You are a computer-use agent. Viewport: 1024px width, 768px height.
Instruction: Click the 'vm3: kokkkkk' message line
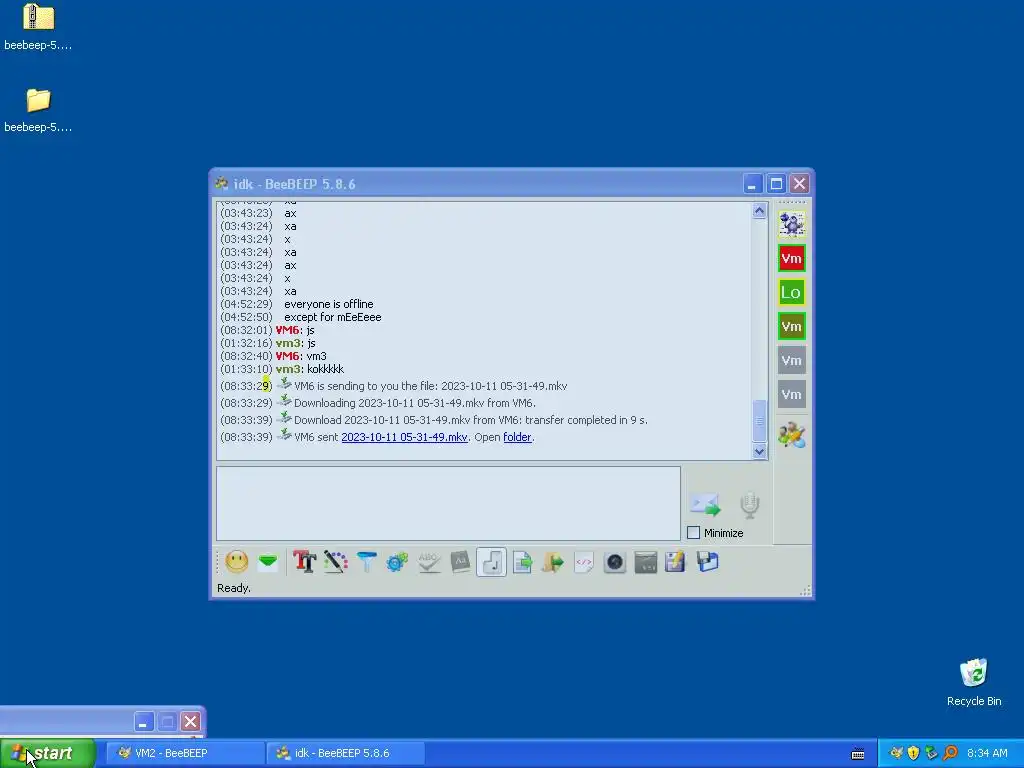pyautogui.click(x=310, y=369)
